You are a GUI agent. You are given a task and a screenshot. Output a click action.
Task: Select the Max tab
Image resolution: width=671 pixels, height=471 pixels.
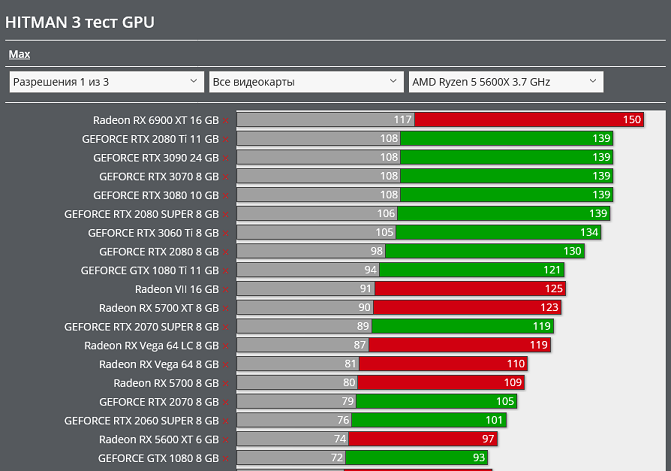click(19, 54)
